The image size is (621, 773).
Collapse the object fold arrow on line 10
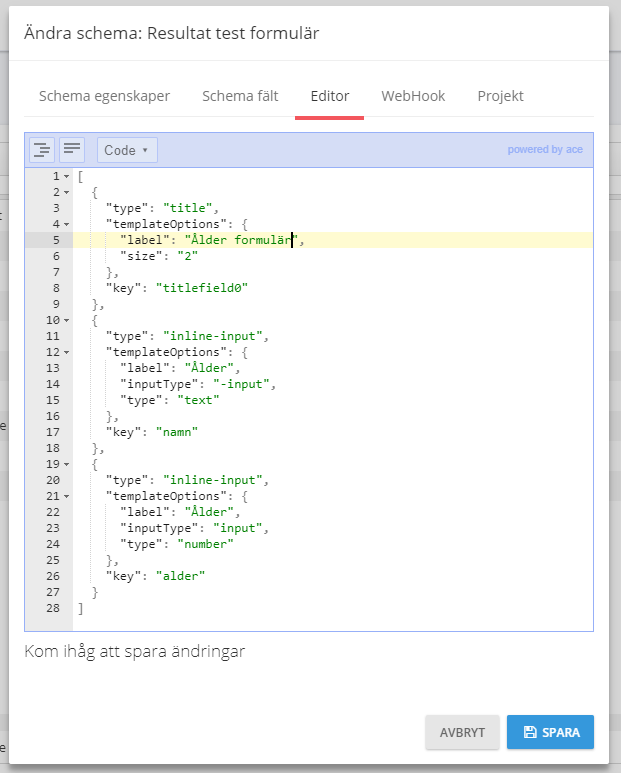pos(67,320)
